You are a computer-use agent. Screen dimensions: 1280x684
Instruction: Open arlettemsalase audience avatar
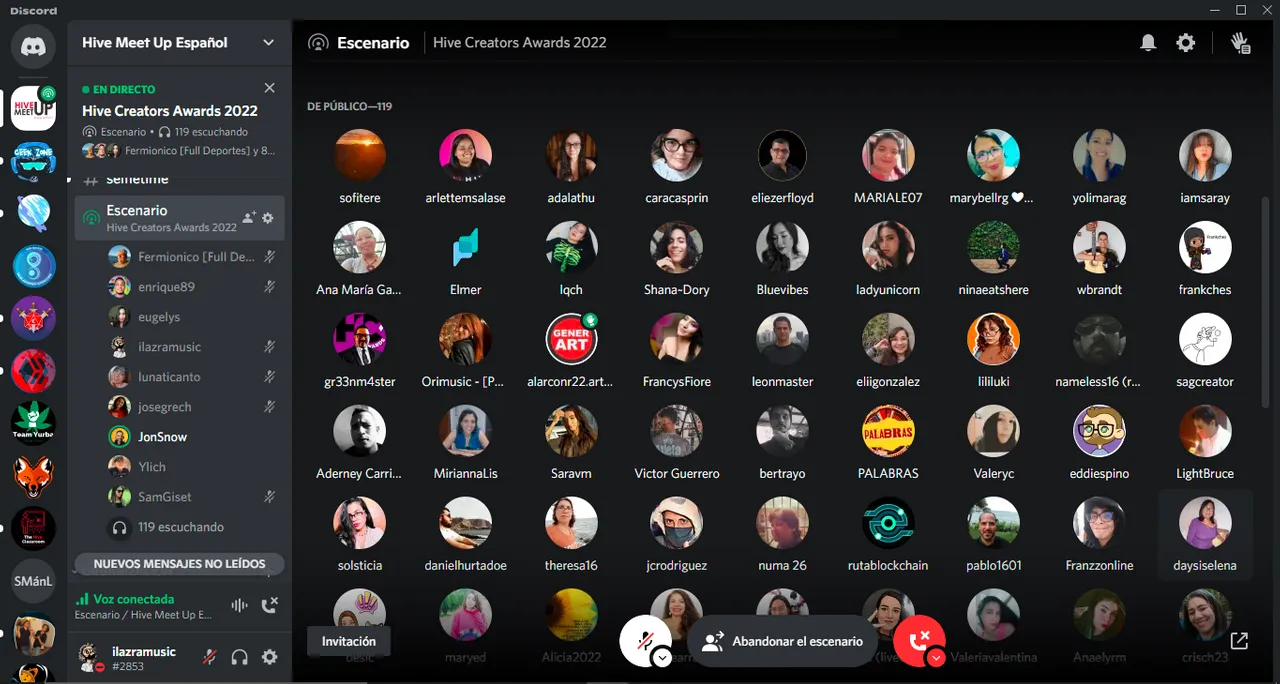(466, 156)
